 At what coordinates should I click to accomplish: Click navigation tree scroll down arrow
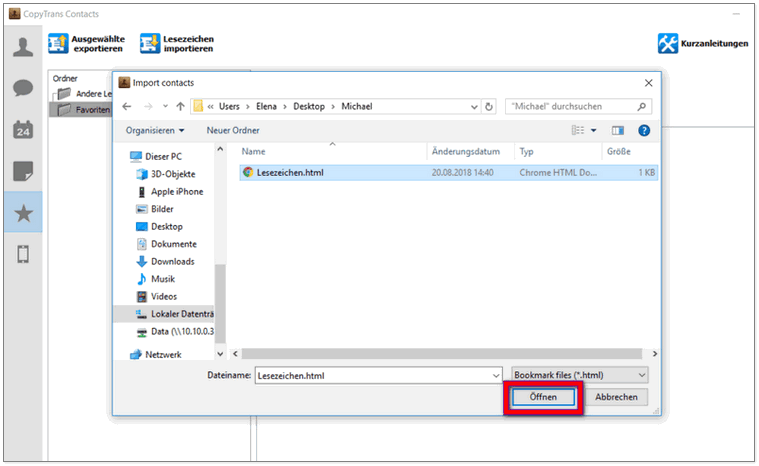(x=220, y=354)
